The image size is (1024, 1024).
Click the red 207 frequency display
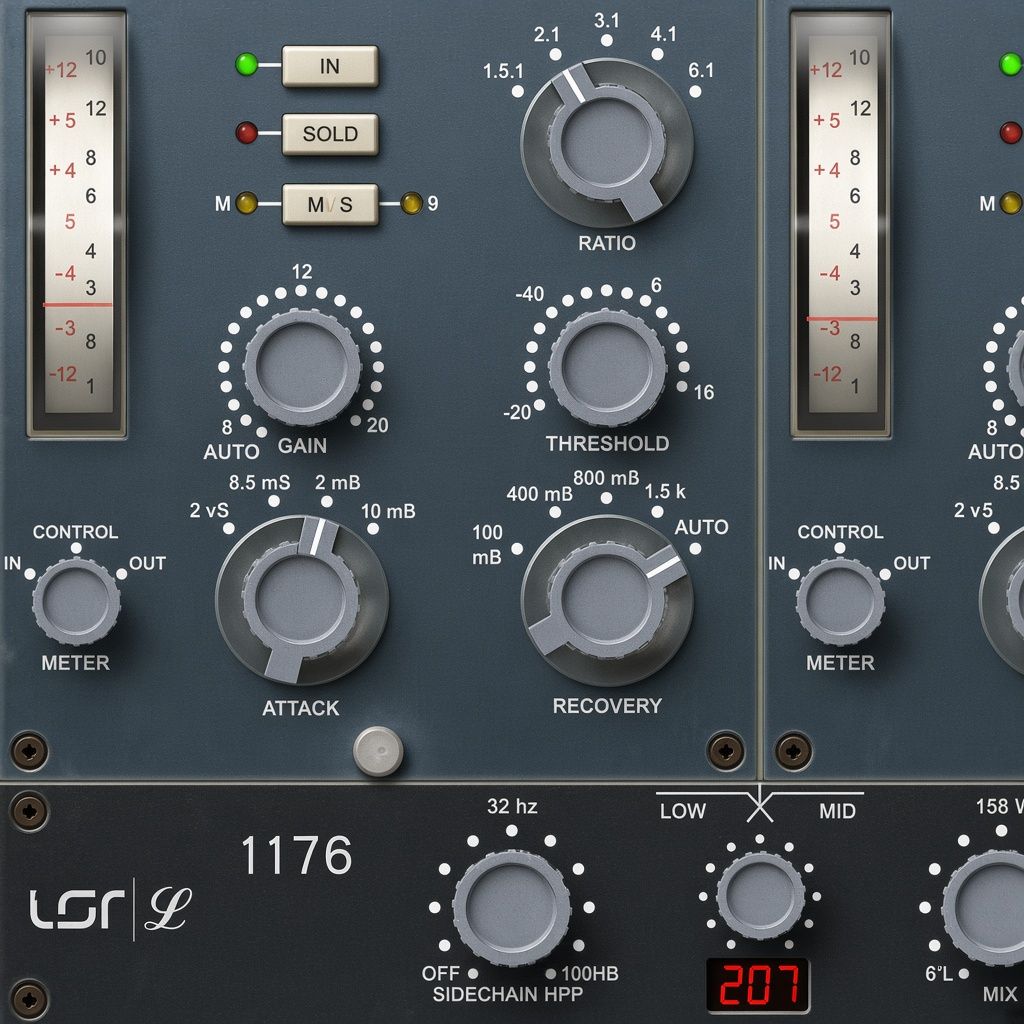(758, 985)
